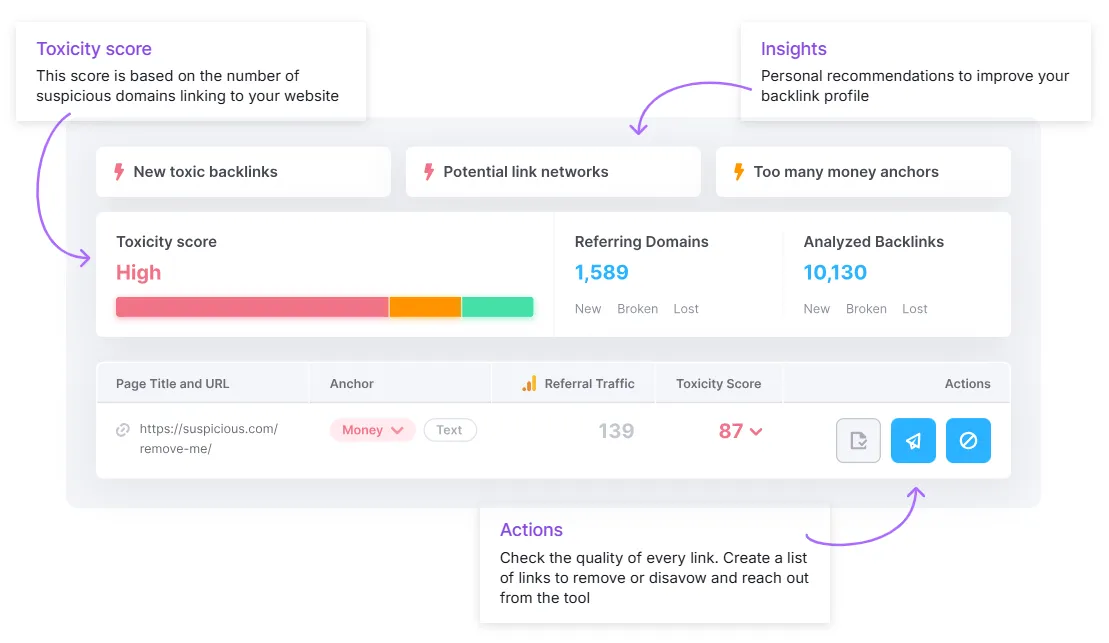The image size is (1109, 643).
Task: Click Lost under Referring Domains
Action: (x=686, y=308)
